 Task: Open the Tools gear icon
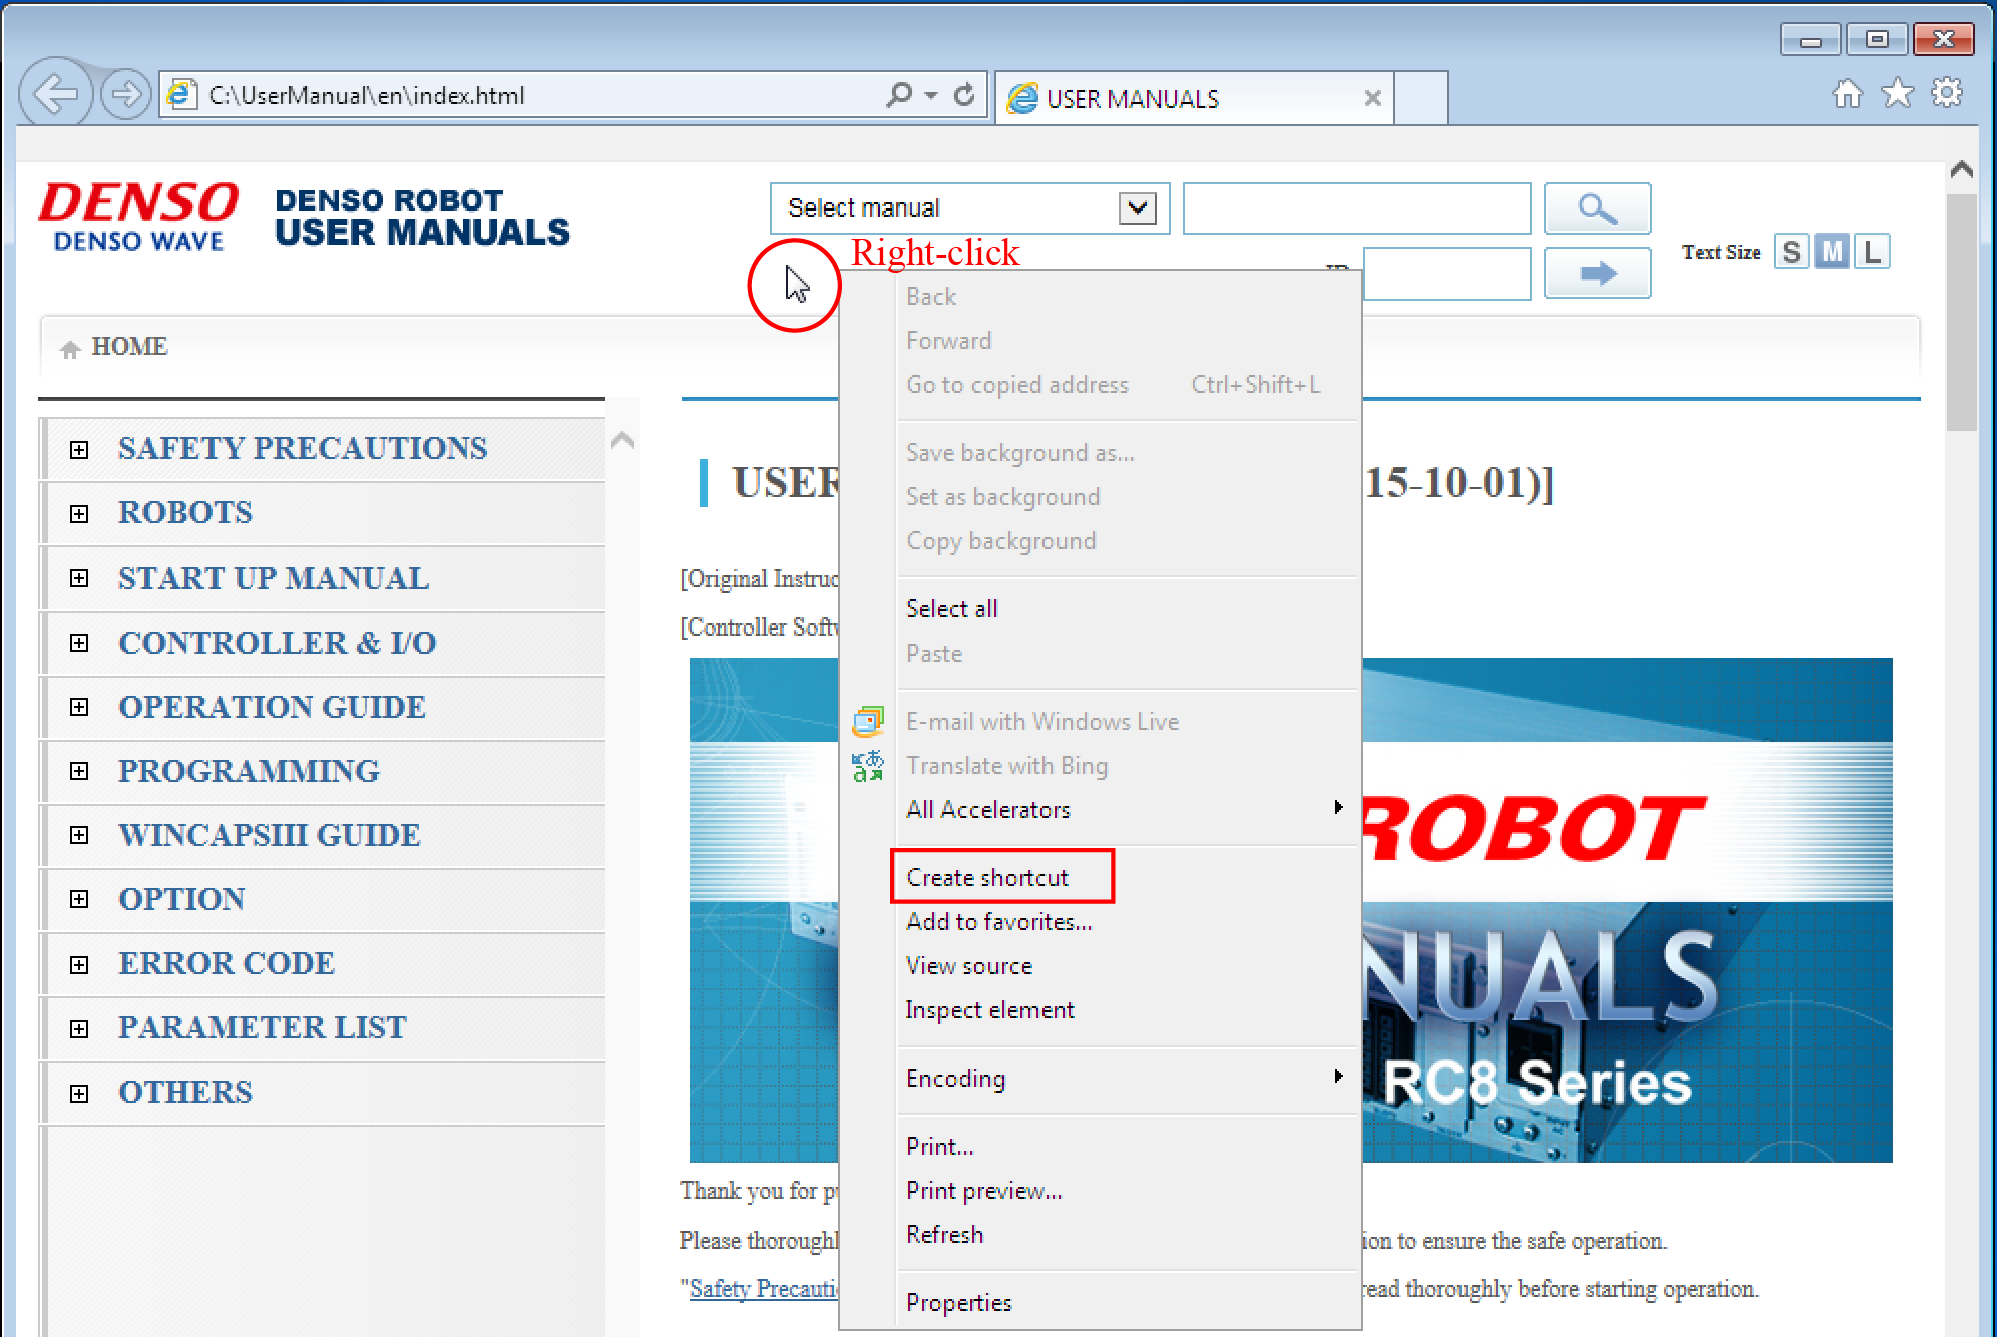[x=1946, y=94]
